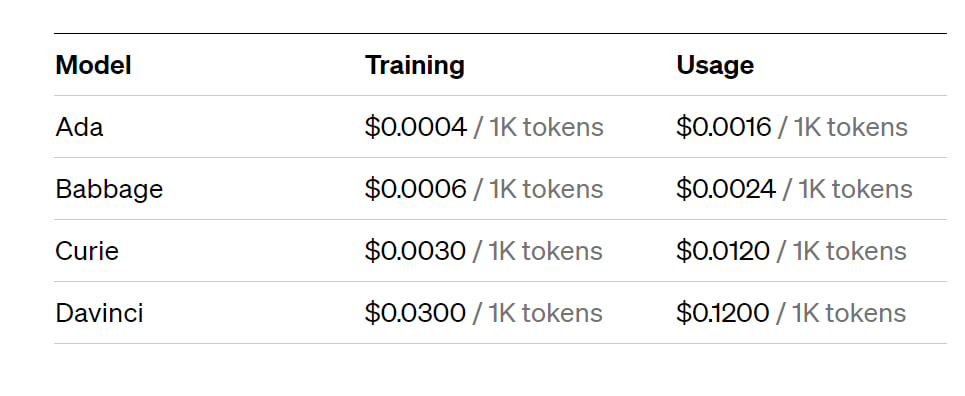
Task: Select the Curie model name
Action: (87, 251)
